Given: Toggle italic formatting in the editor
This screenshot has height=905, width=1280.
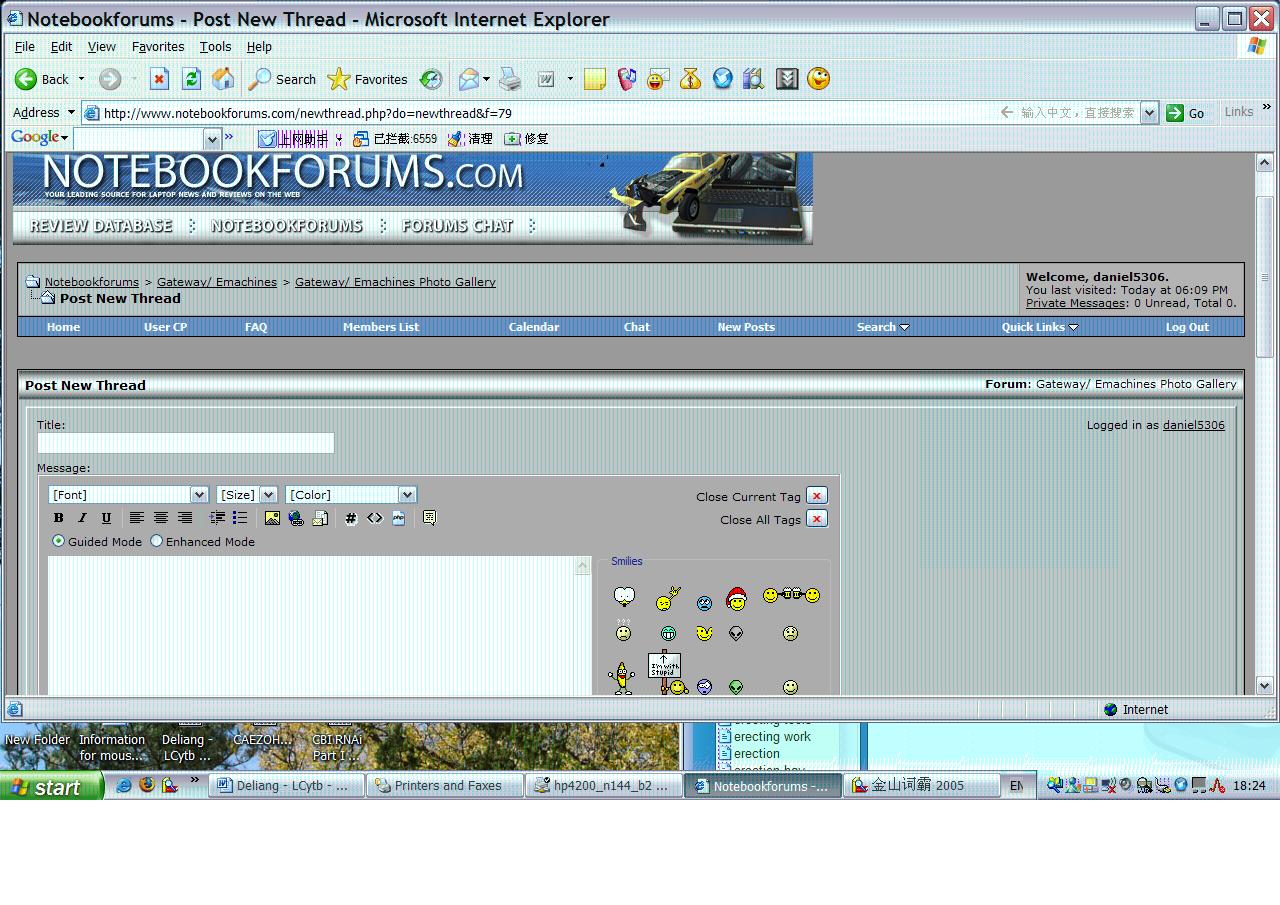Looking at the screenshot, I should click(82, 518).
